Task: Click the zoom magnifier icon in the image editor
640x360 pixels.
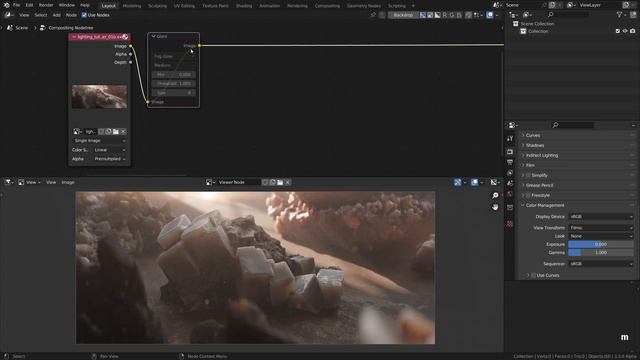Action: pyautogui.click(x=495, y=196)
